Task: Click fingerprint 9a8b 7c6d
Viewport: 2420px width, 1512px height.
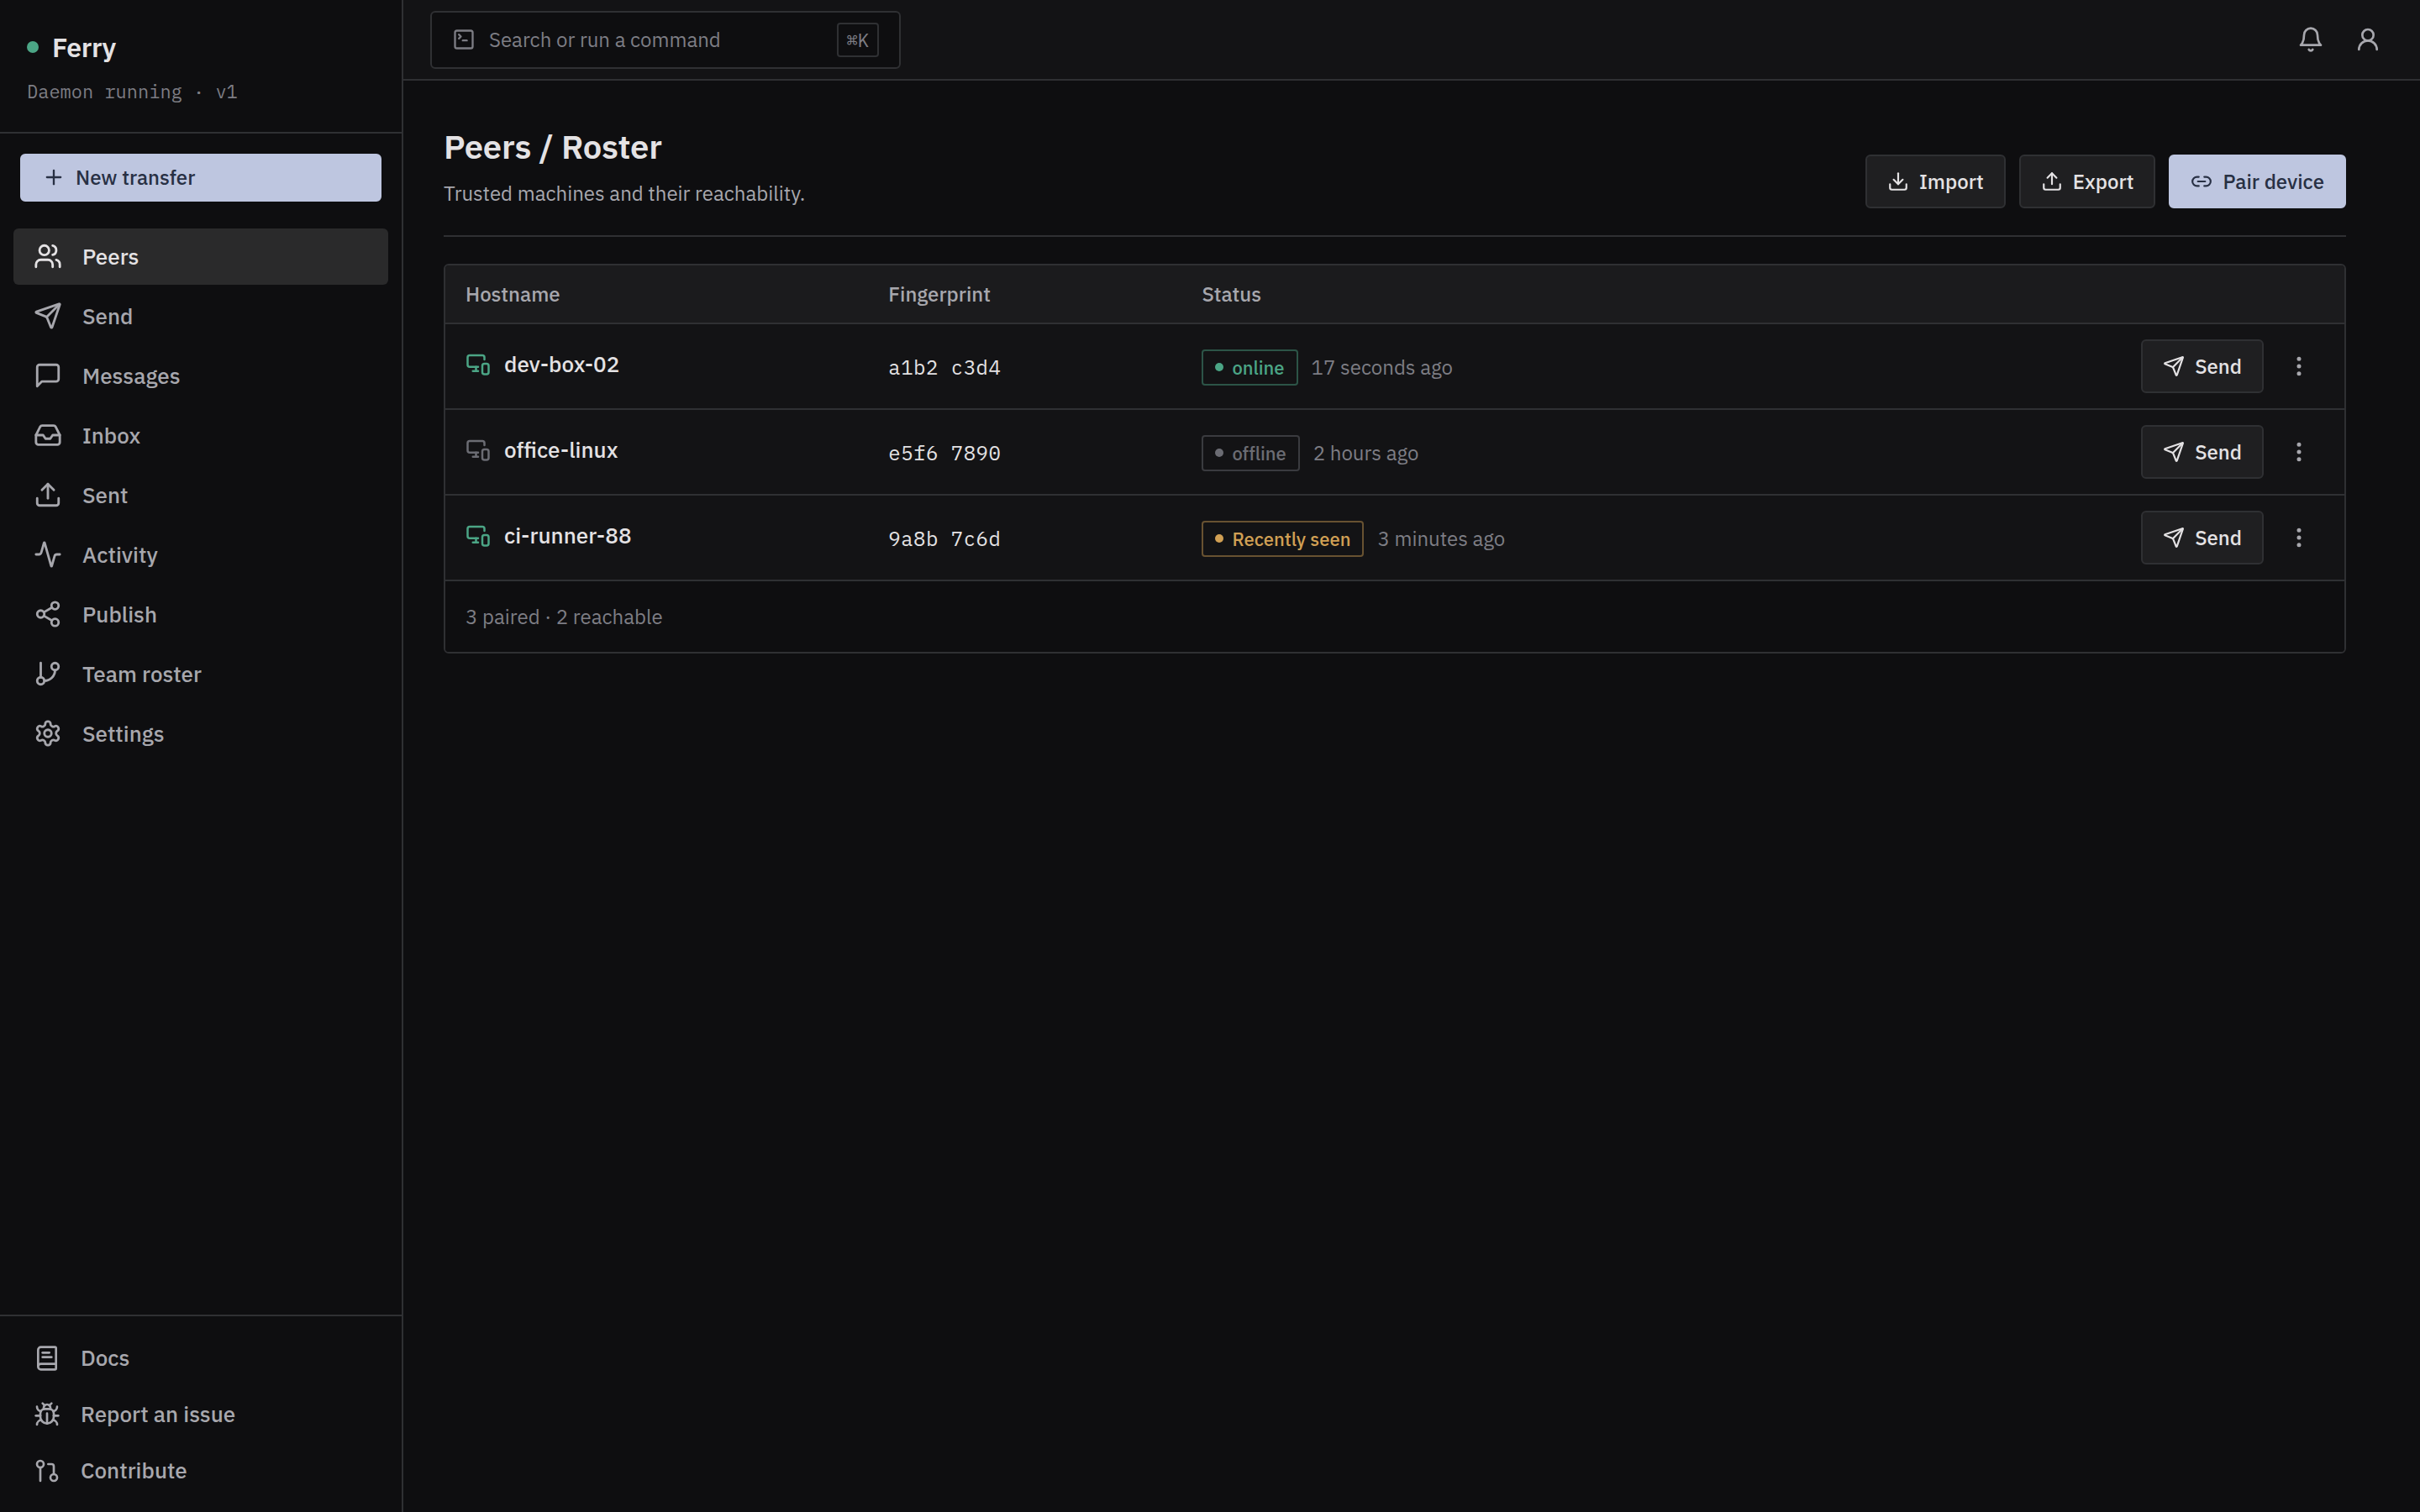Action: (x=944, y=539)
